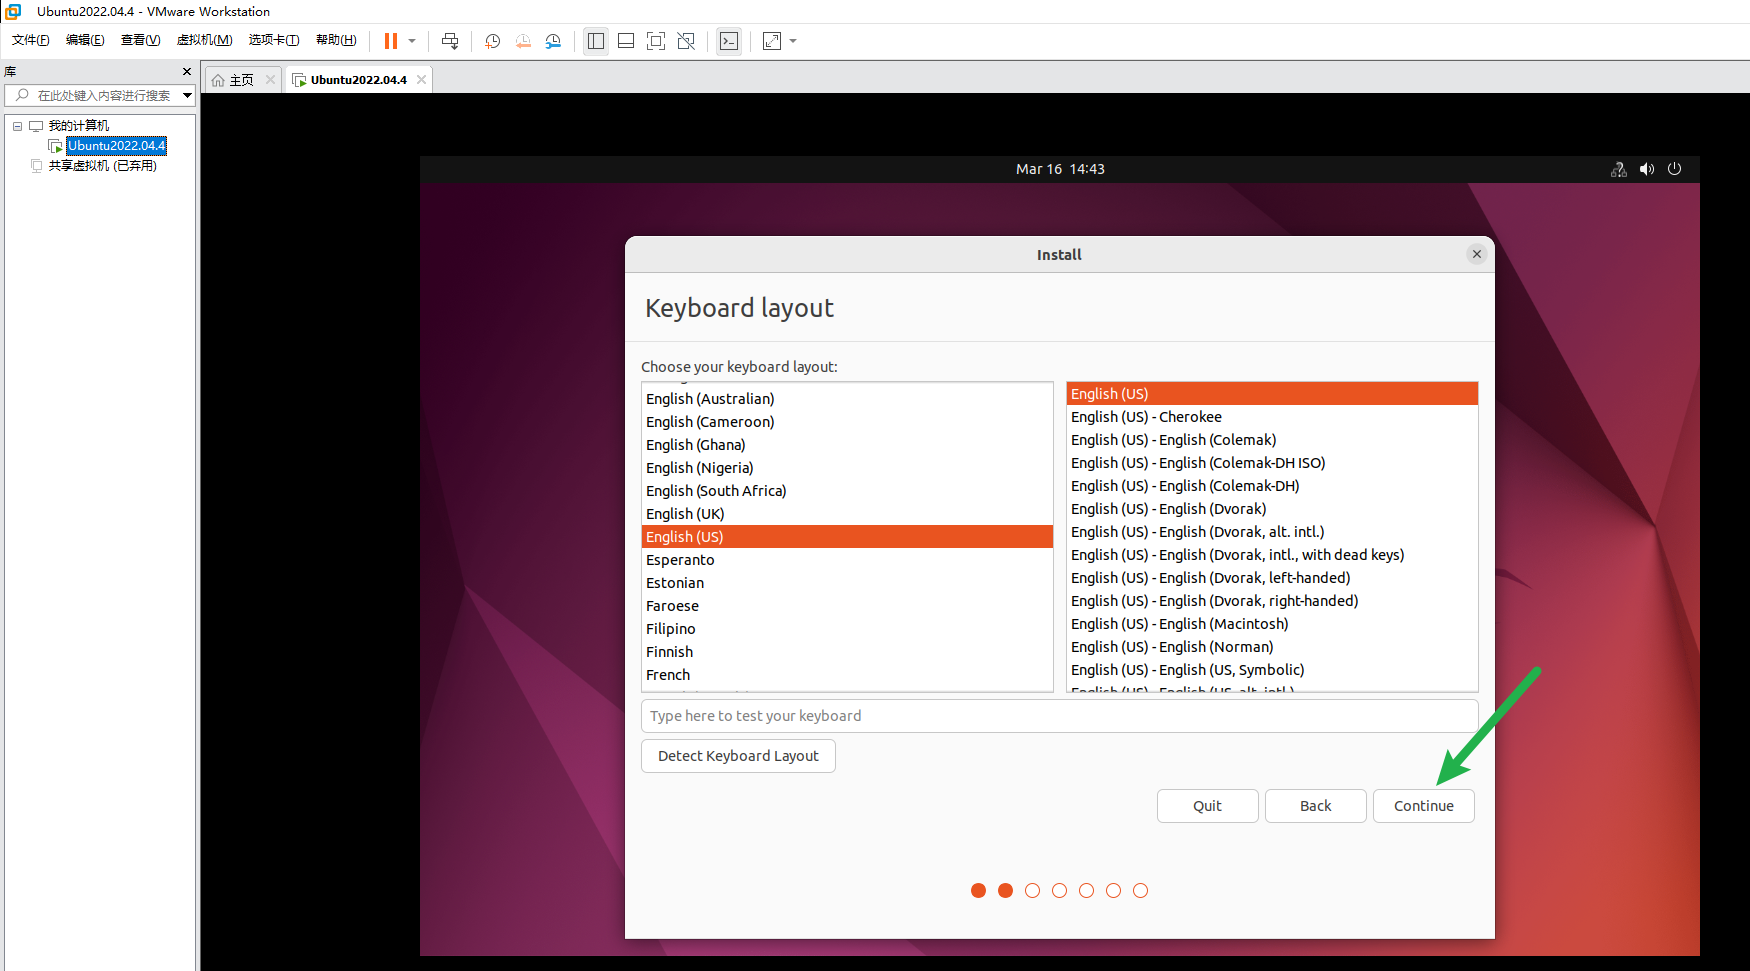Select English (Nigeria) layout

(847, 468)
